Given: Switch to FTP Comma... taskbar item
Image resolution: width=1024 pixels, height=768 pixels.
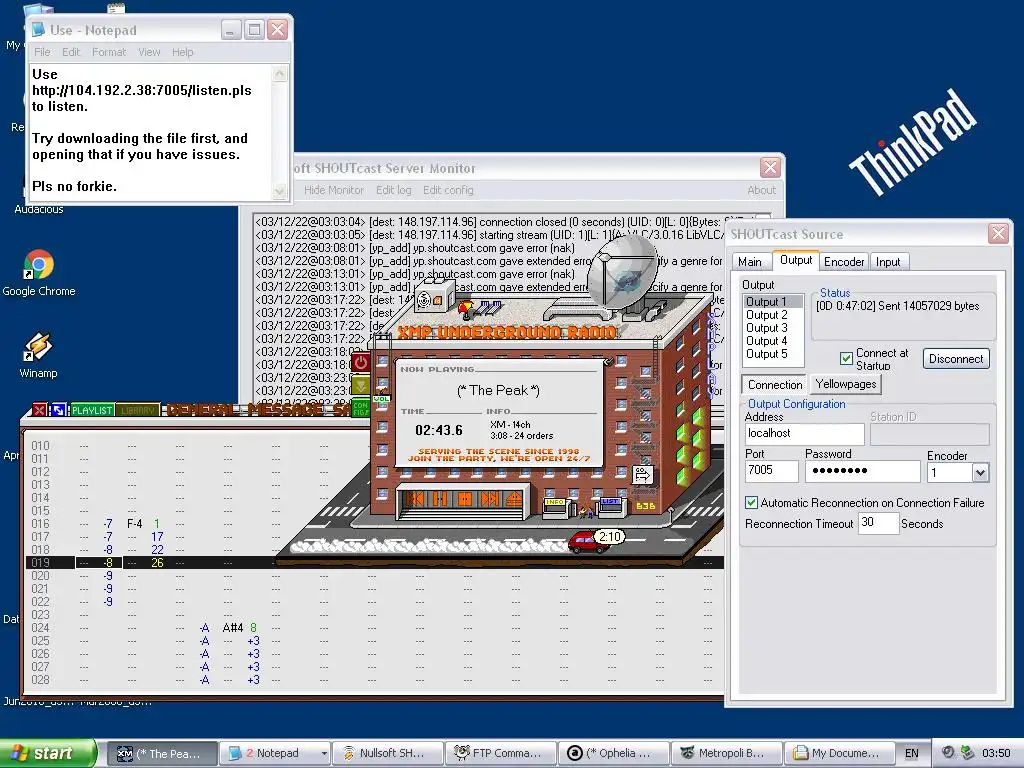Looking at the screenshot, I should tap(501, 753).
